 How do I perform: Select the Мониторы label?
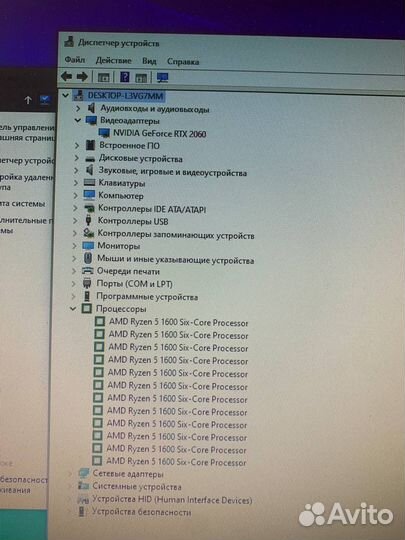[118, 246]
